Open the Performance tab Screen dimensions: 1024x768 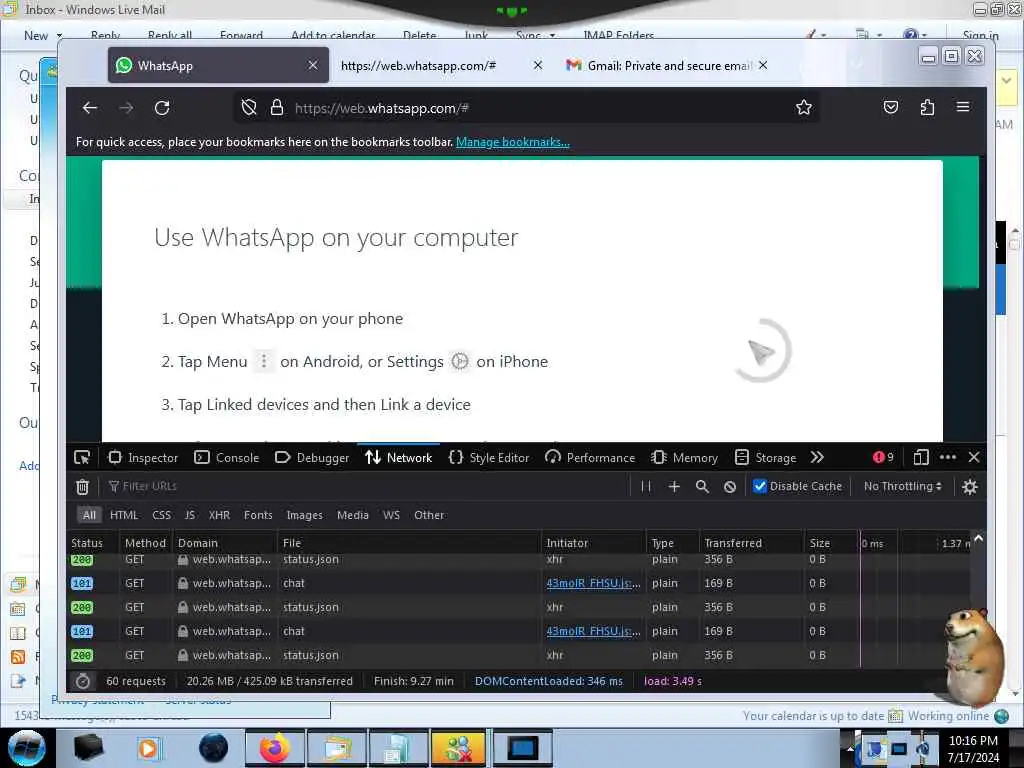click(x=590, y=458)
